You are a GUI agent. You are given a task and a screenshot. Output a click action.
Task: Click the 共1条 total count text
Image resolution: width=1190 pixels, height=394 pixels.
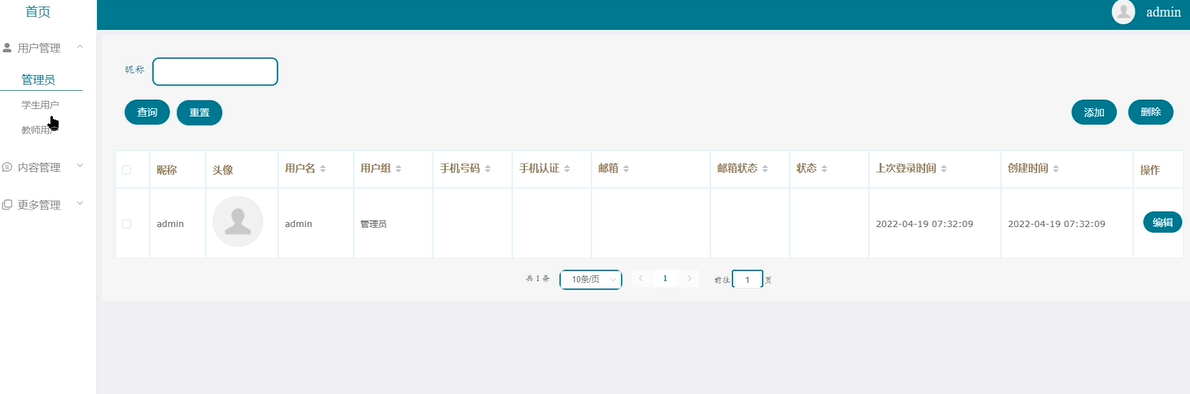point(537,279)
